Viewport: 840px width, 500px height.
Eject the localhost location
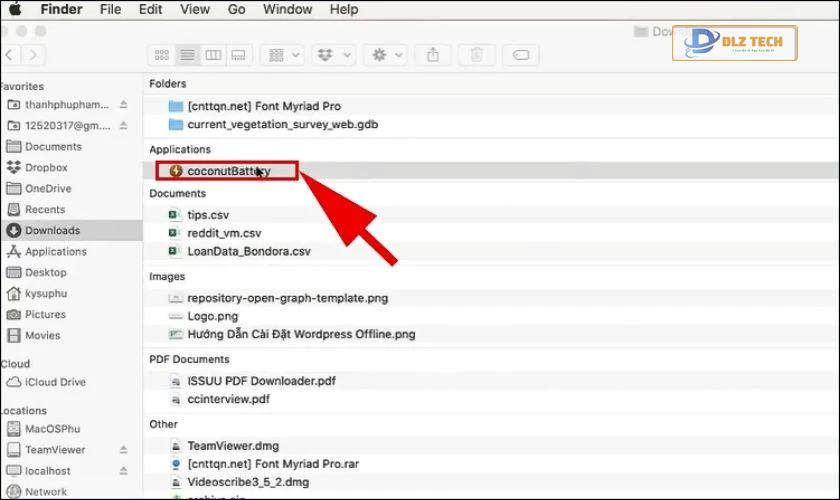pos(123,471)
